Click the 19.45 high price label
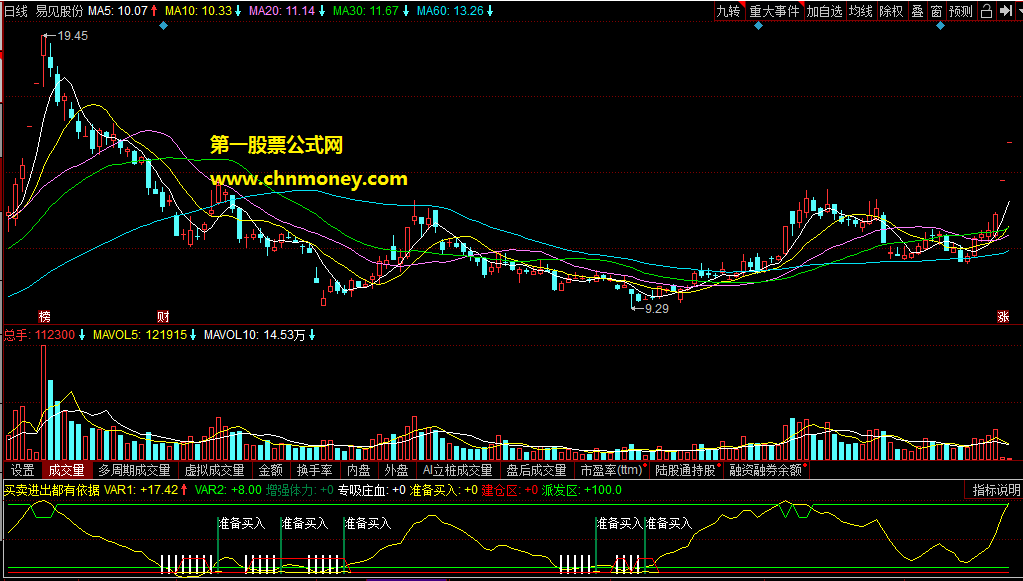This screenshot has width=1023, height=581. 72,36
